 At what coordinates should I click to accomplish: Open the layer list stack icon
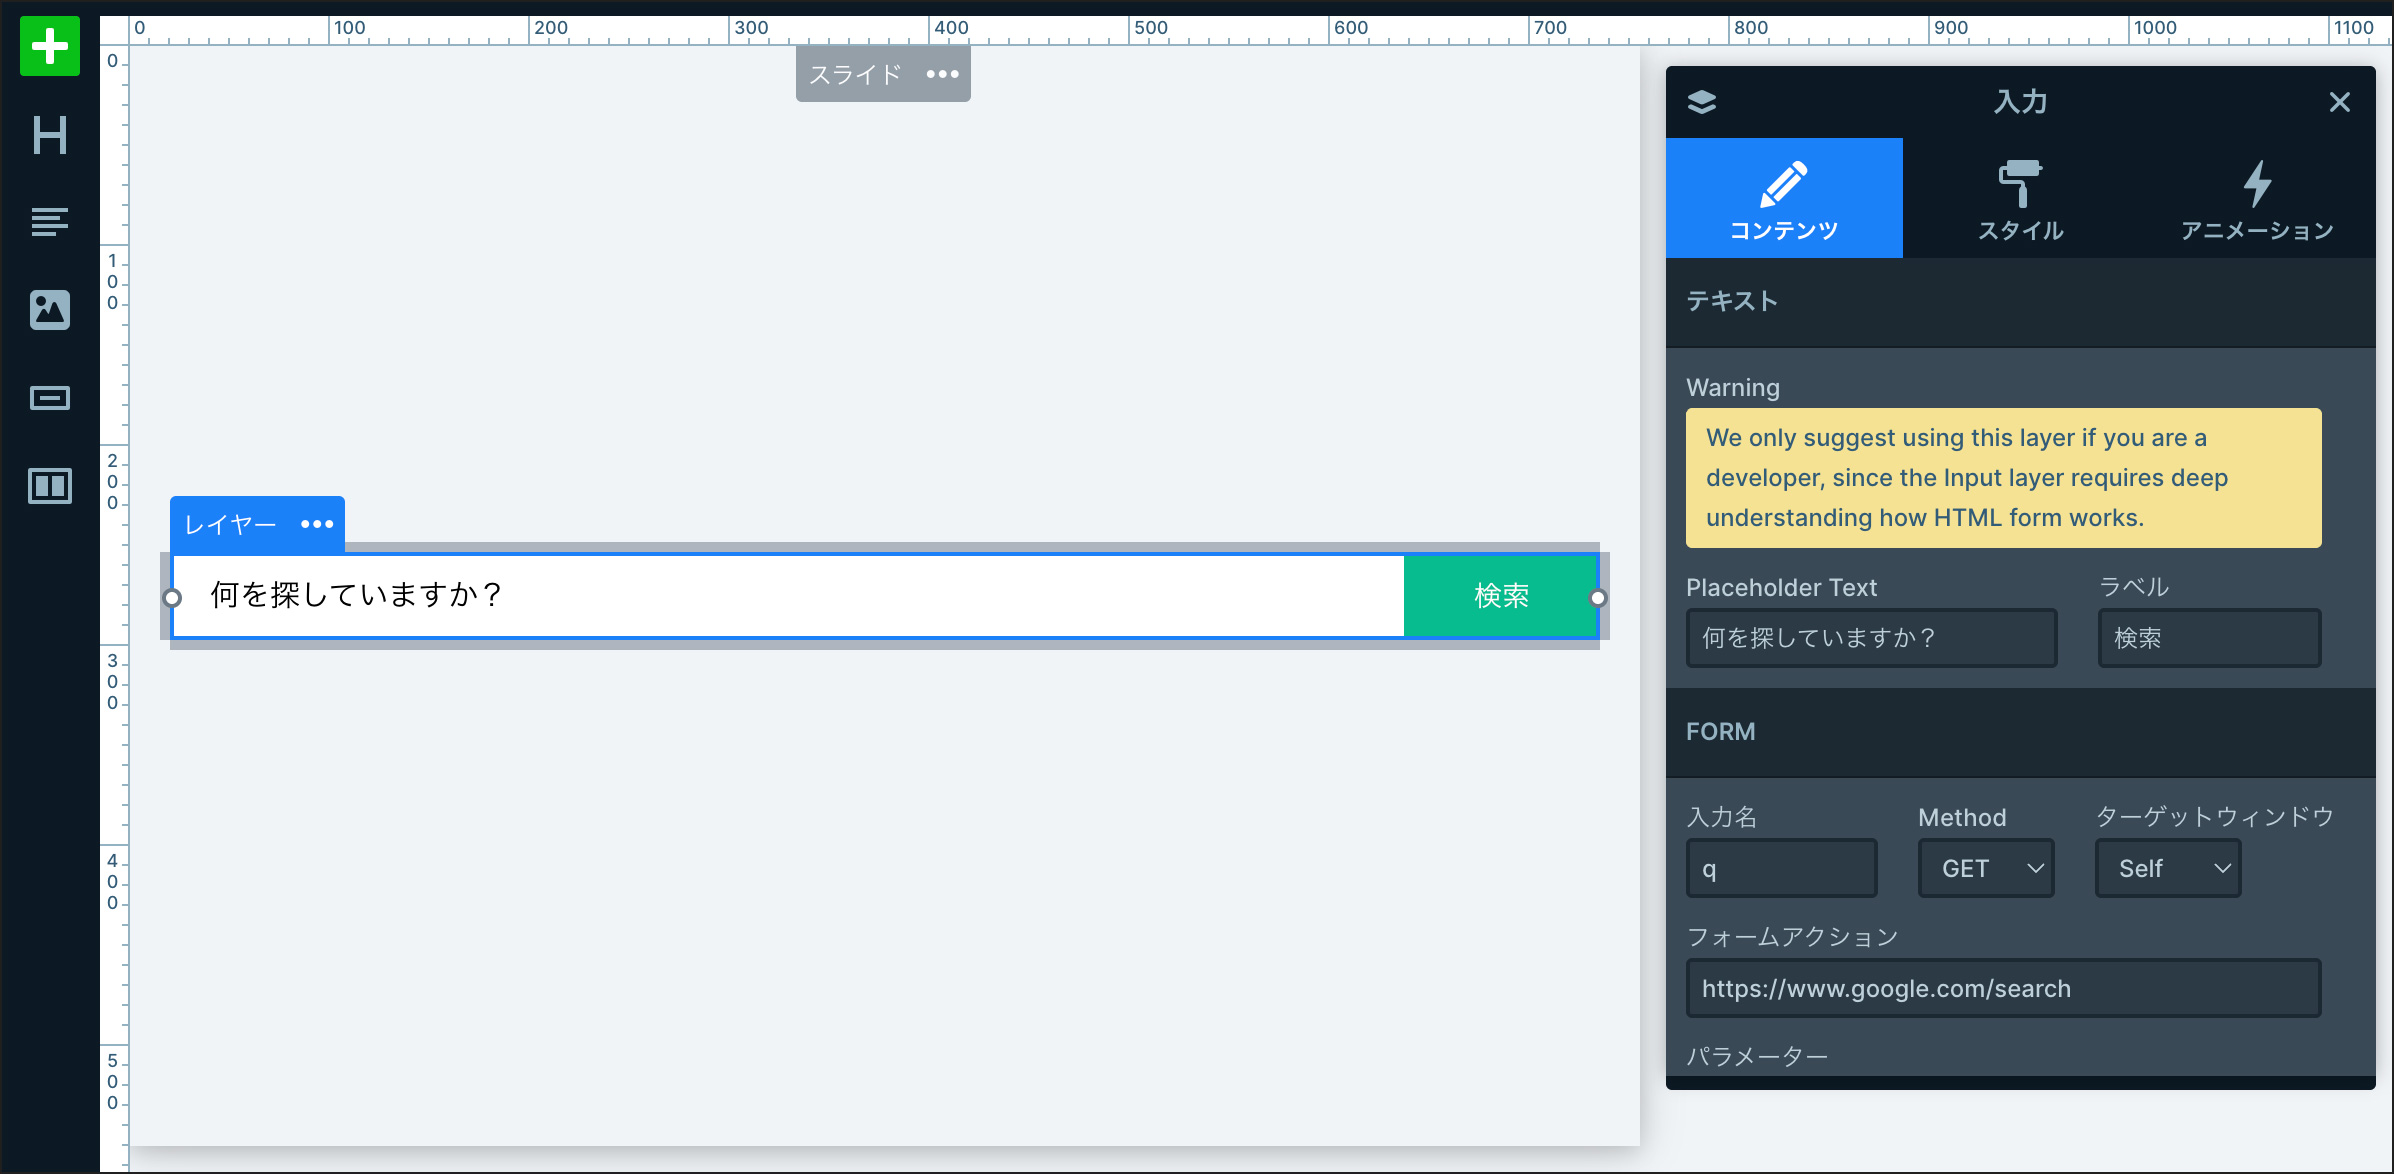[x=1701, y=102]
